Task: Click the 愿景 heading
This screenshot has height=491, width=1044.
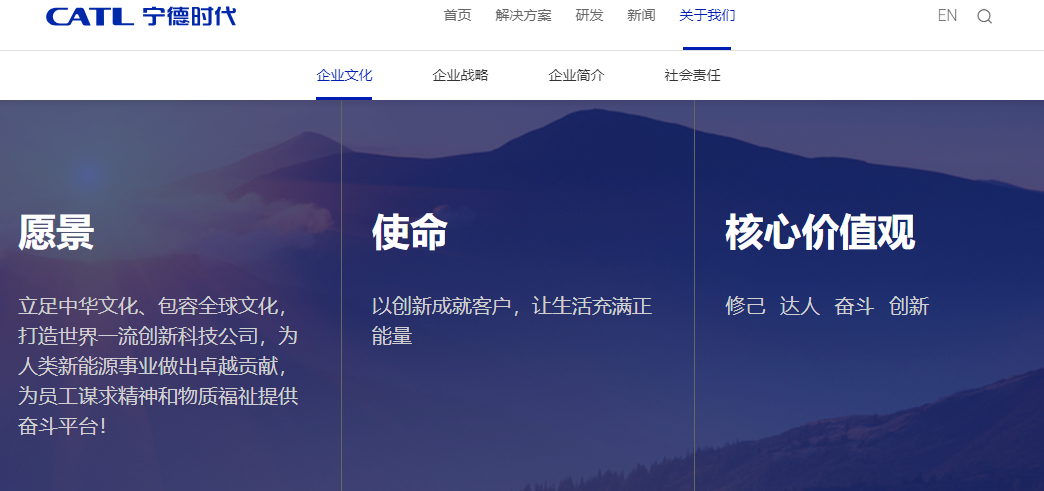Action: pyautogui.click(x=56, y=233)
